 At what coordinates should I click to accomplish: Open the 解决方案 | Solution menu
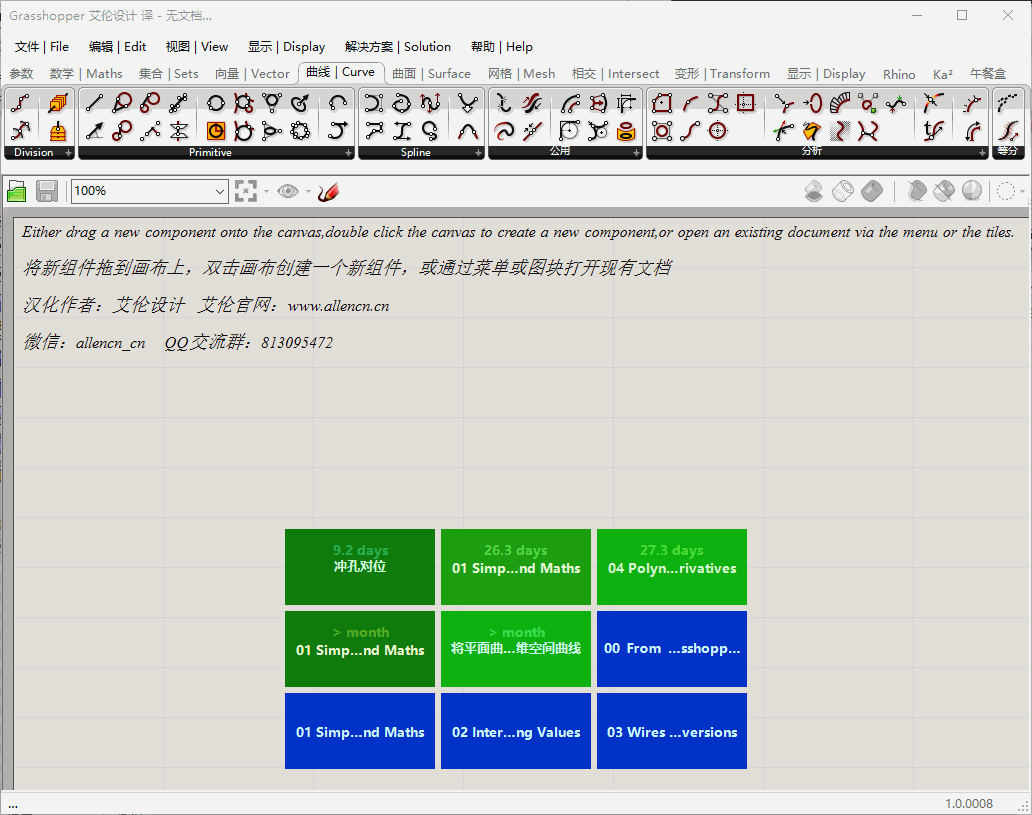[398, 47]
